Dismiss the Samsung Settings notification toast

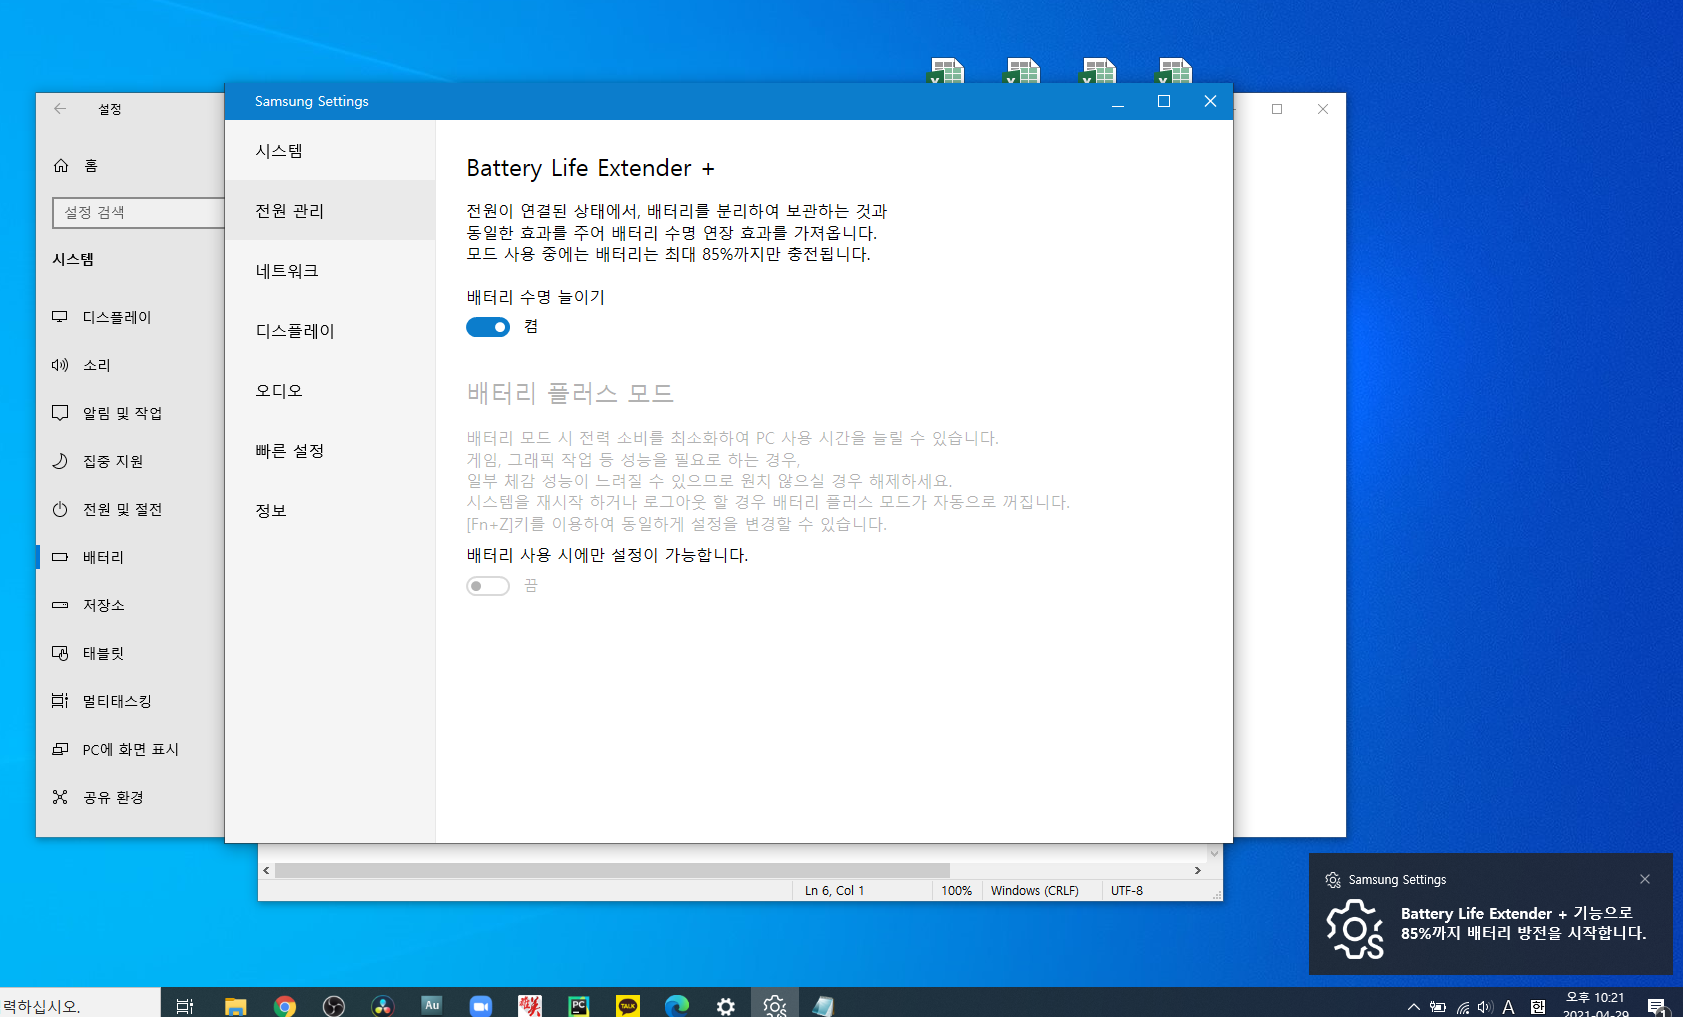(x=1645, y=879)
